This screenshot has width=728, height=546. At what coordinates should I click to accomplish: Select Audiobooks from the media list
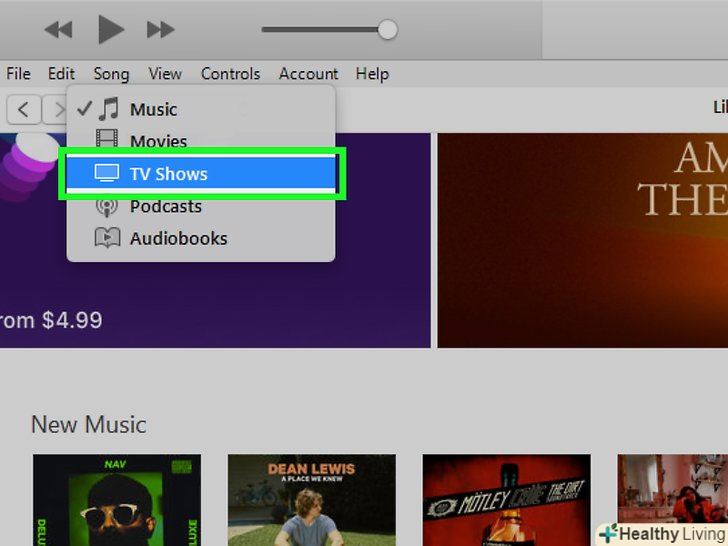point(201,239)
